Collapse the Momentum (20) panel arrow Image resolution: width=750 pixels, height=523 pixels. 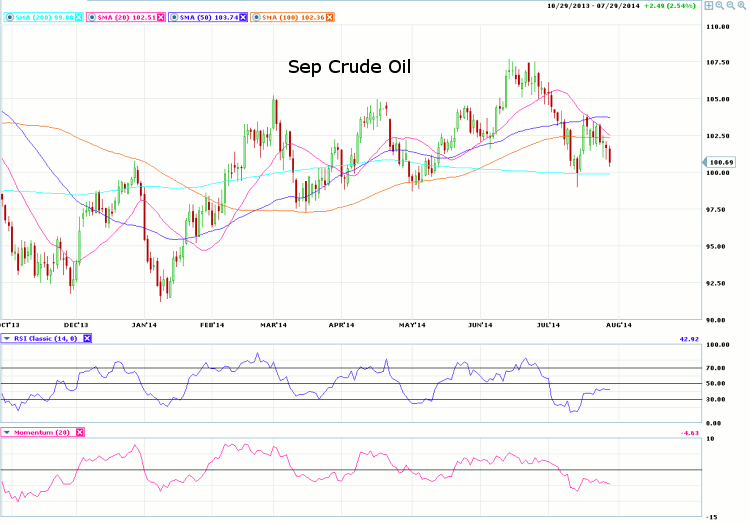(x=8, y=432)
